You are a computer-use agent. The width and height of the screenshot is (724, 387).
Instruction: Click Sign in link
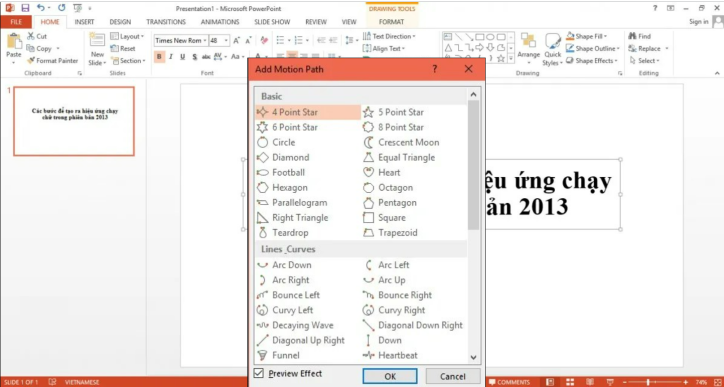point(699,22)
